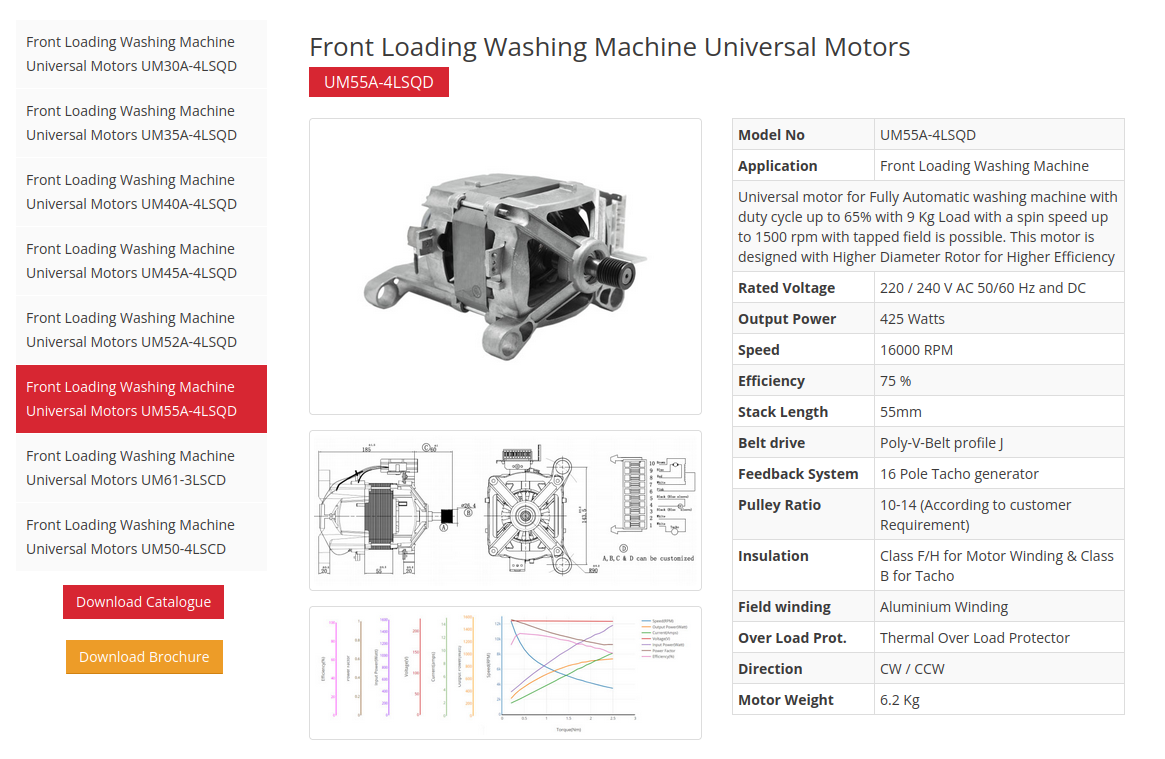
Task: Click the 'Over Load Prot.' row label
Action: 792,639
